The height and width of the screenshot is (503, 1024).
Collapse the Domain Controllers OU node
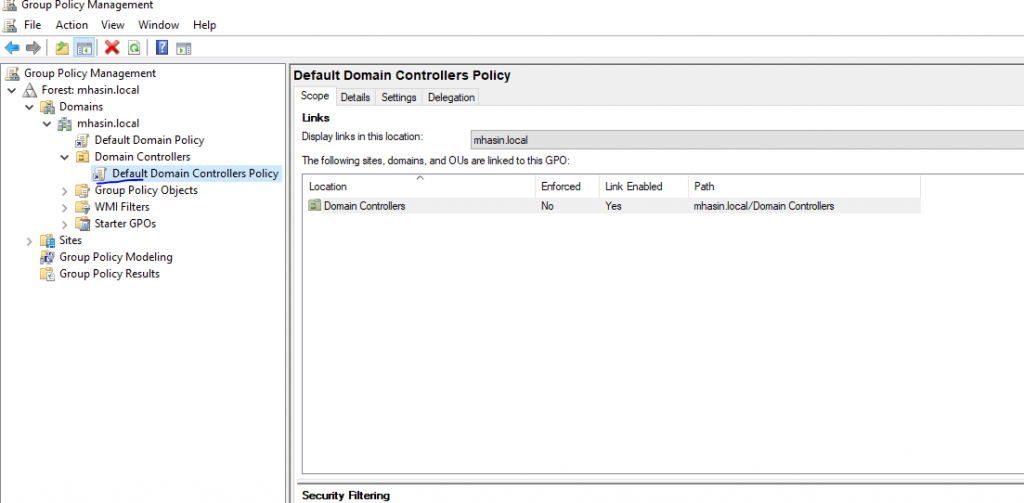click(65, 157)
